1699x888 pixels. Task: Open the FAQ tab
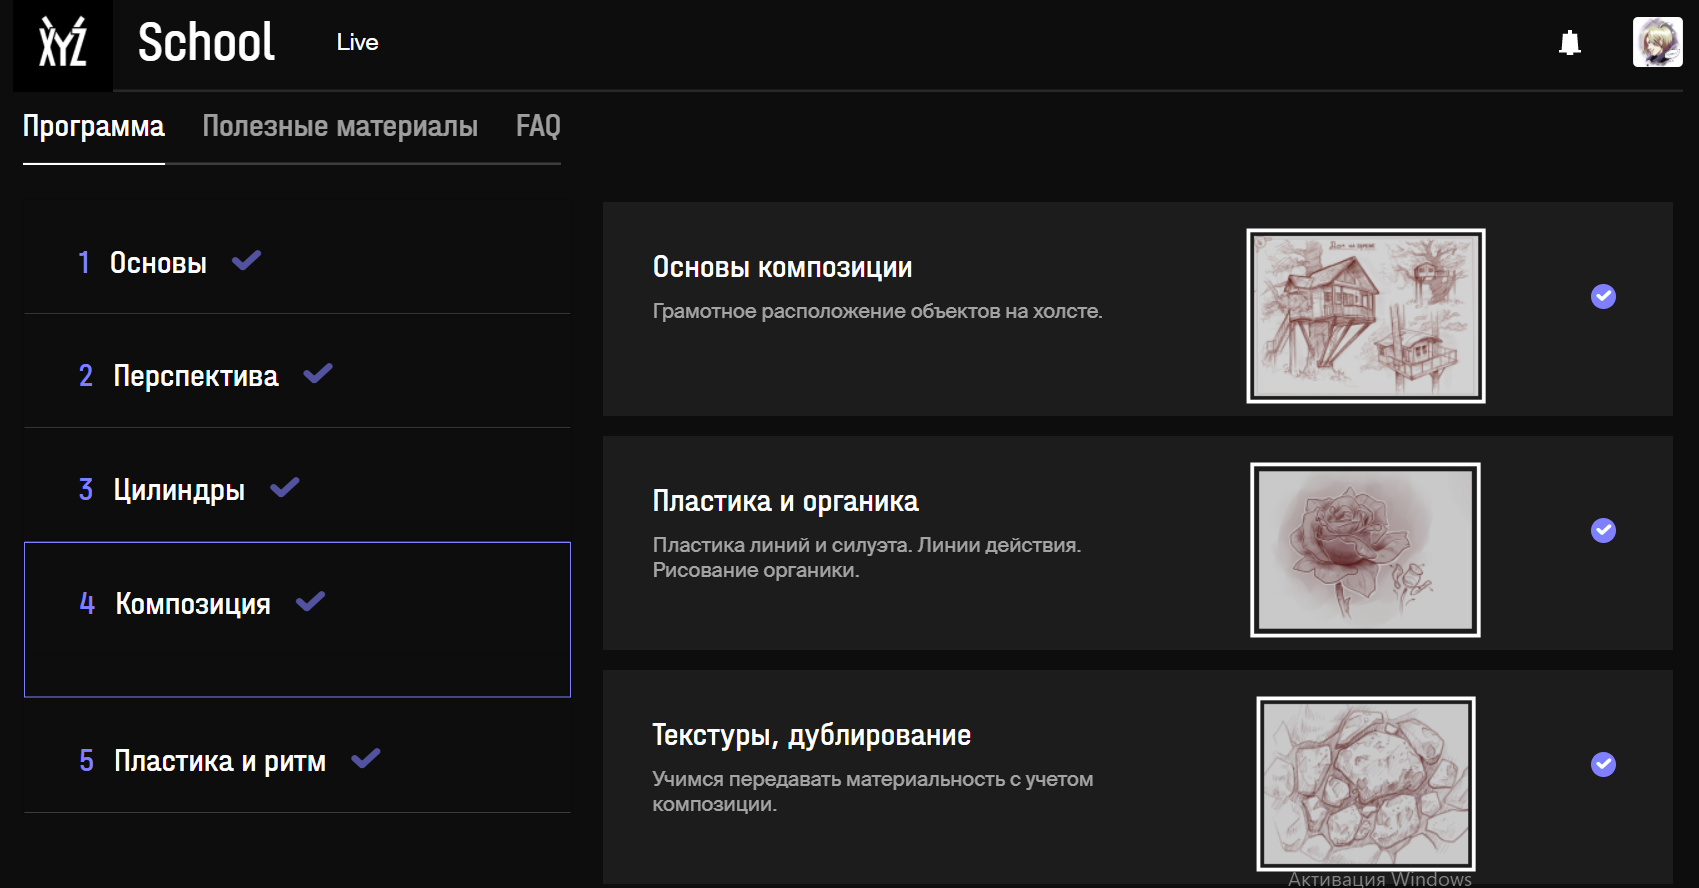(x=538, y=127)
